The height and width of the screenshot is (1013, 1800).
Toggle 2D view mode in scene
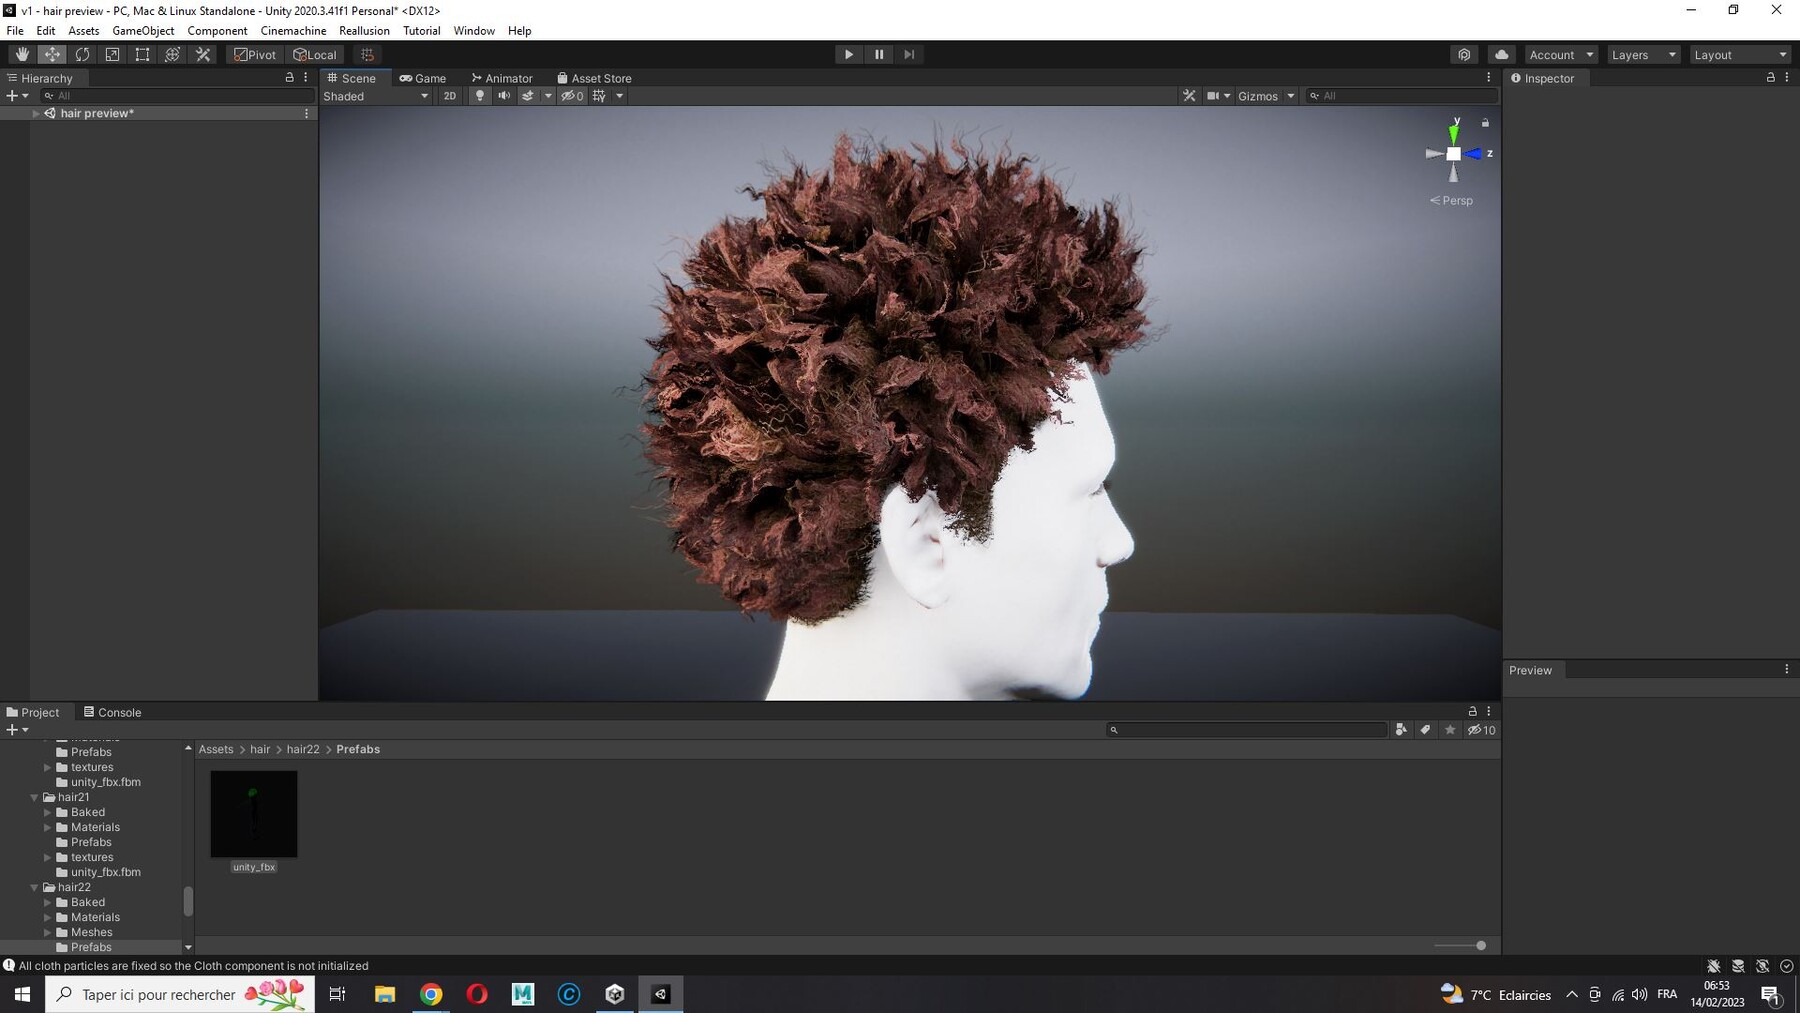(x=450, y=96)
